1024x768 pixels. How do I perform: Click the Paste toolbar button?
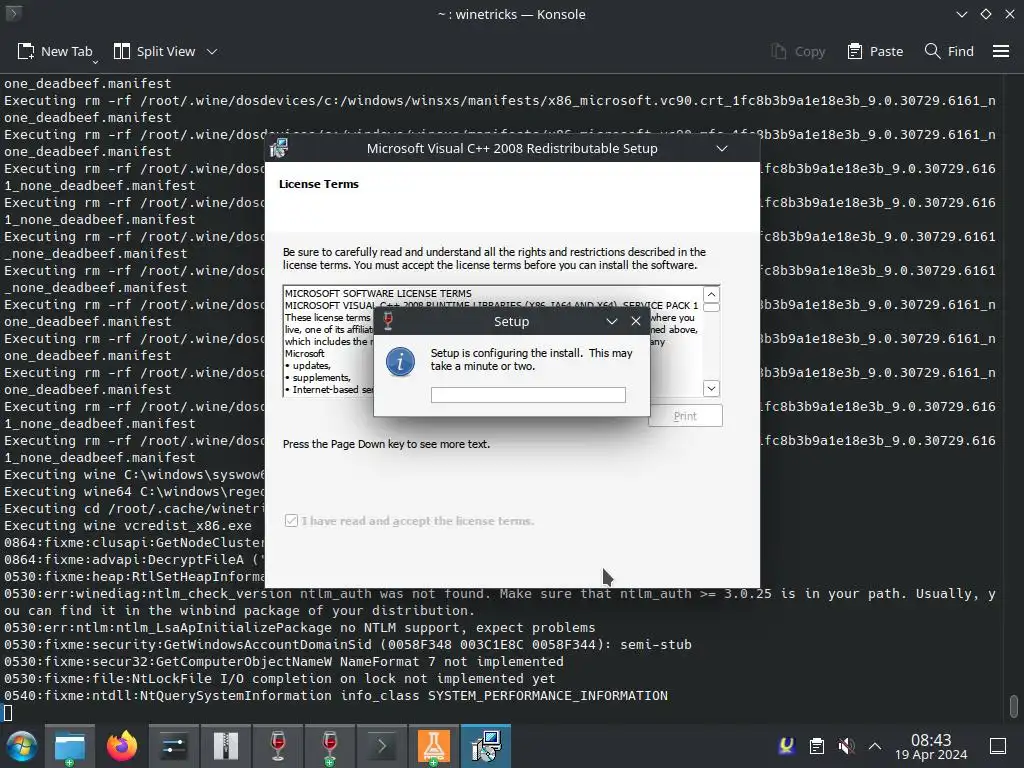coord(875,52)
